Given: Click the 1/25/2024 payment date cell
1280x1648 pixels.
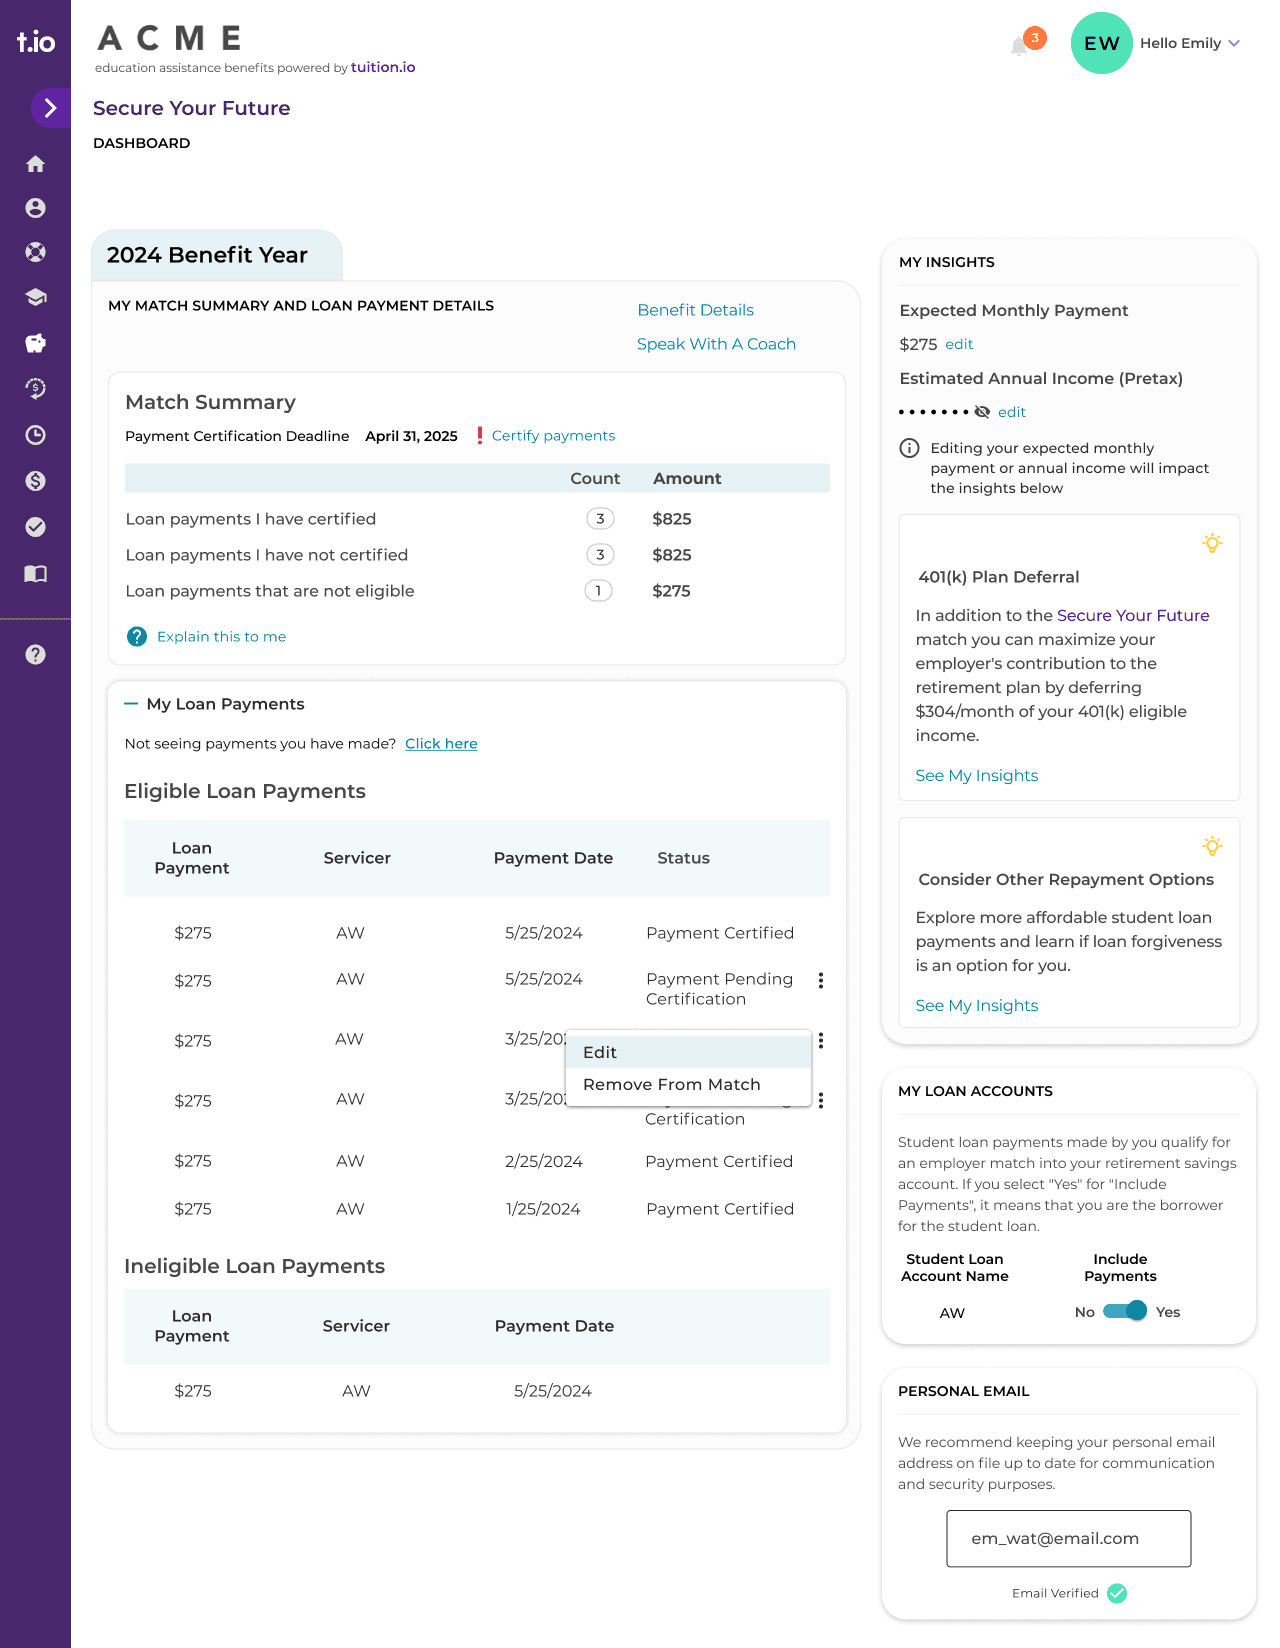Looking at the screenshot, I should (543, 1209).
